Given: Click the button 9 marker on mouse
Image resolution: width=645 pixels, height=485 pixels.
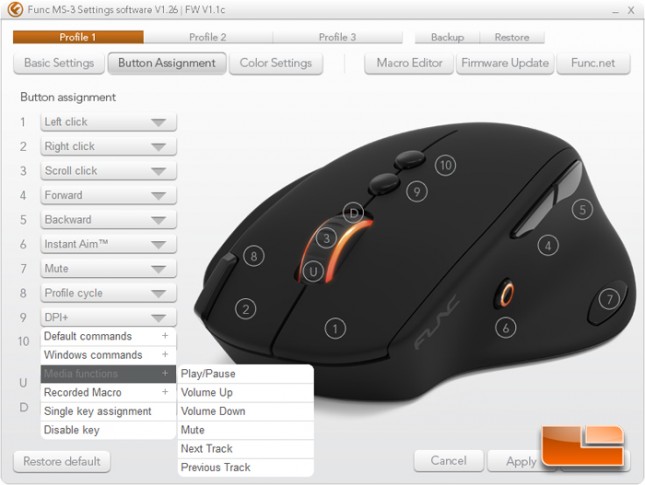Looking at the screenshot, I should (x=417, y=192).
